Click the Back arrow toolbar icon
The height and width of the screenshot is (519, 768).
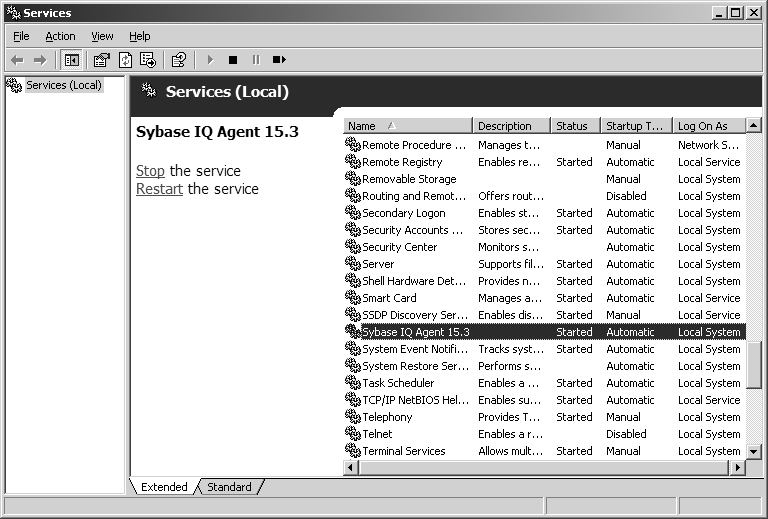(x=17, y=60)
